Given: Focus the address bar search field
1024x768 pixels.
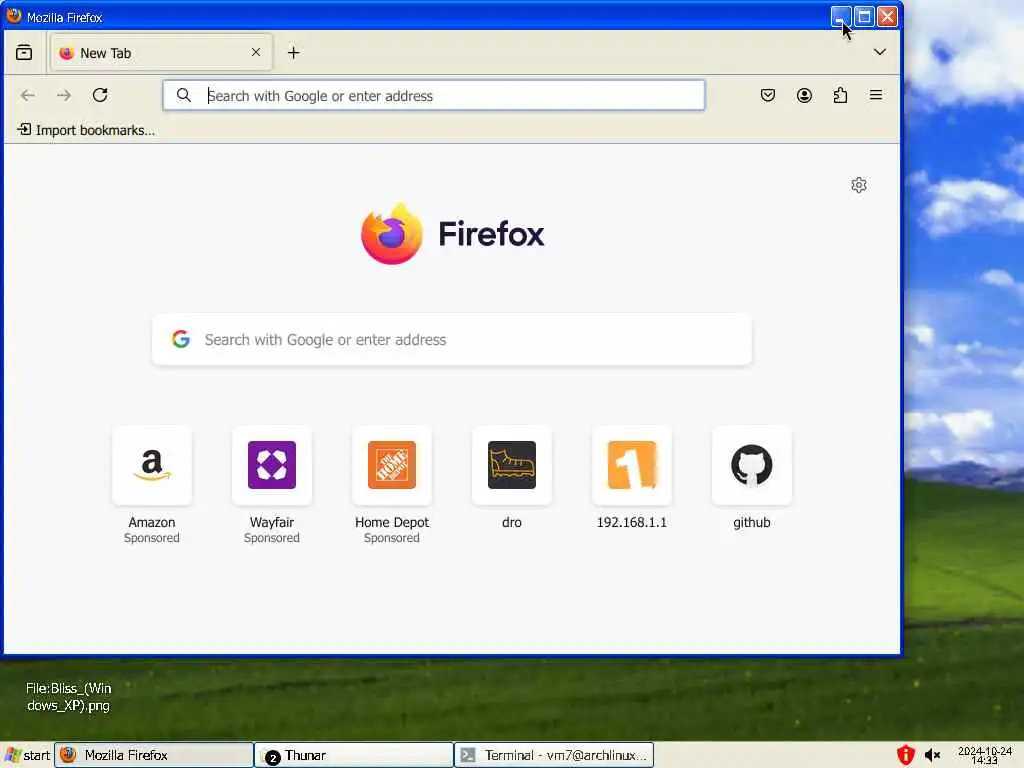Looking at the screenshot, I should coord(434,95).
